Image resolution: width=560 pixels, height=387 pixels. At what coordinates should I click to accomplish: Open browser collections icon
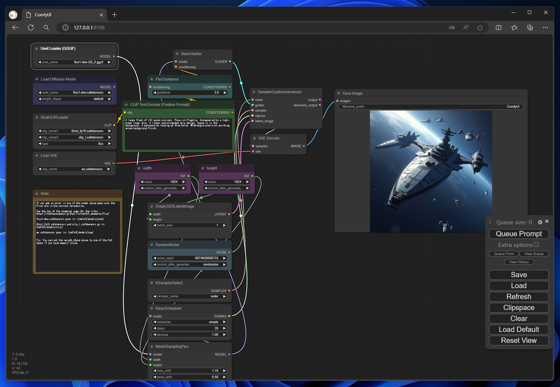[530, 27]
